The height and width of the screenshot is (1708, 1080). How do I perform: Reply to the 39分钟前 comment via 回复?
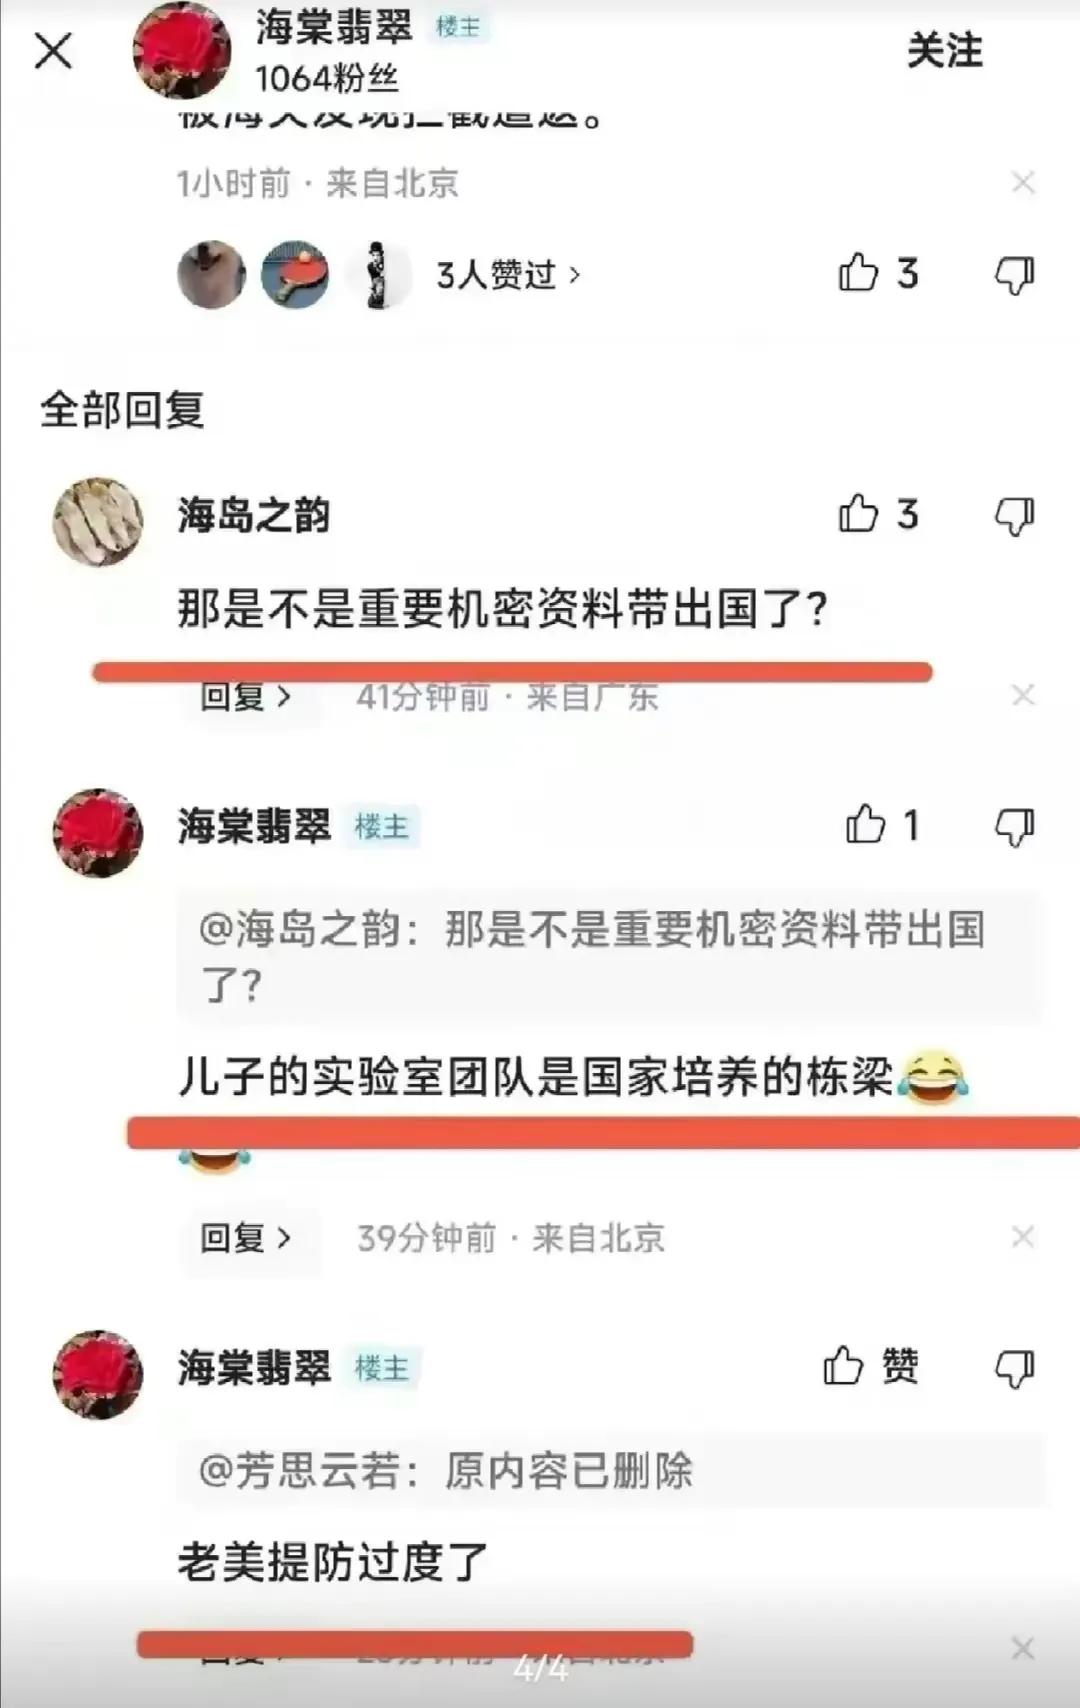point(246,1238)
